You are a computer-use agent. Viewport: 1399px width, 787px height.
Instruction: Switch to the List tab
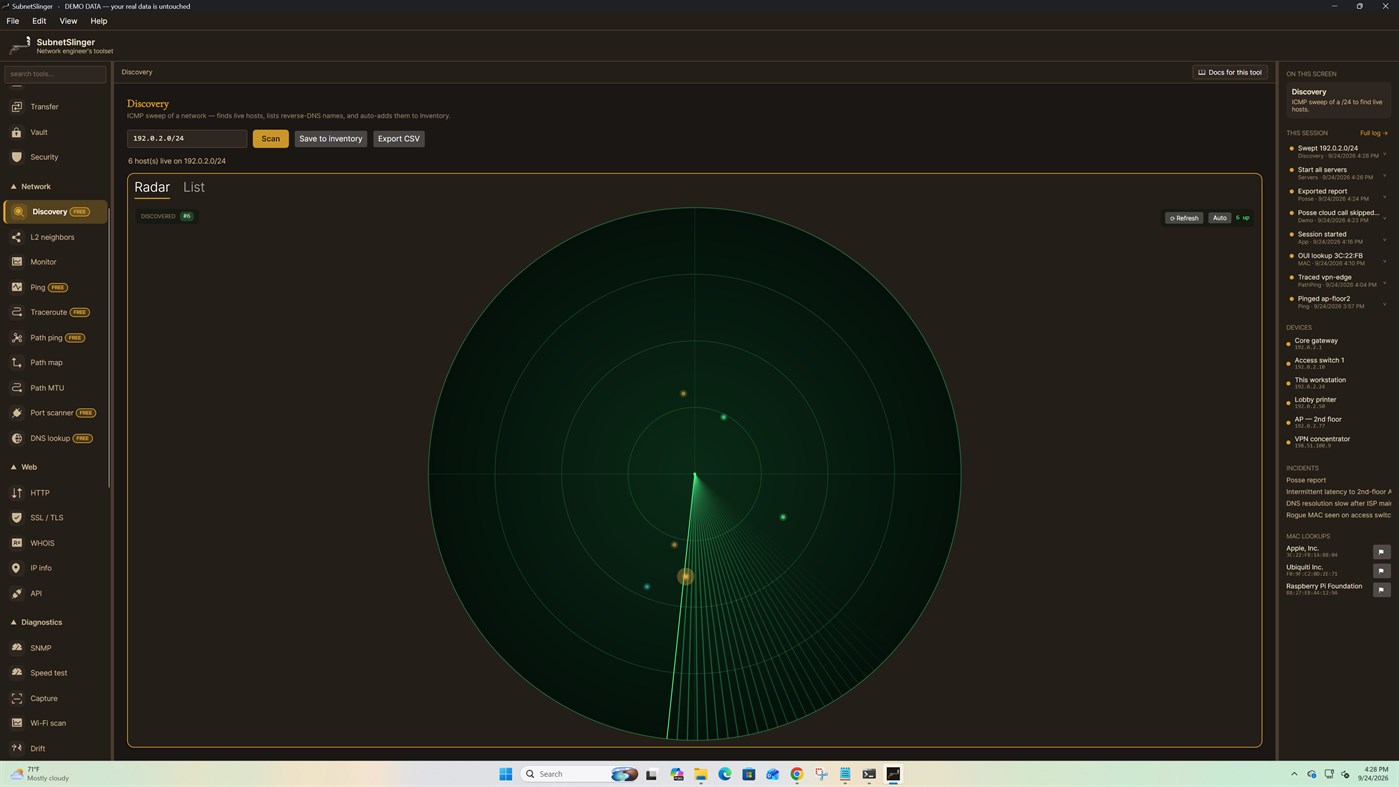[x=194, y=187]
